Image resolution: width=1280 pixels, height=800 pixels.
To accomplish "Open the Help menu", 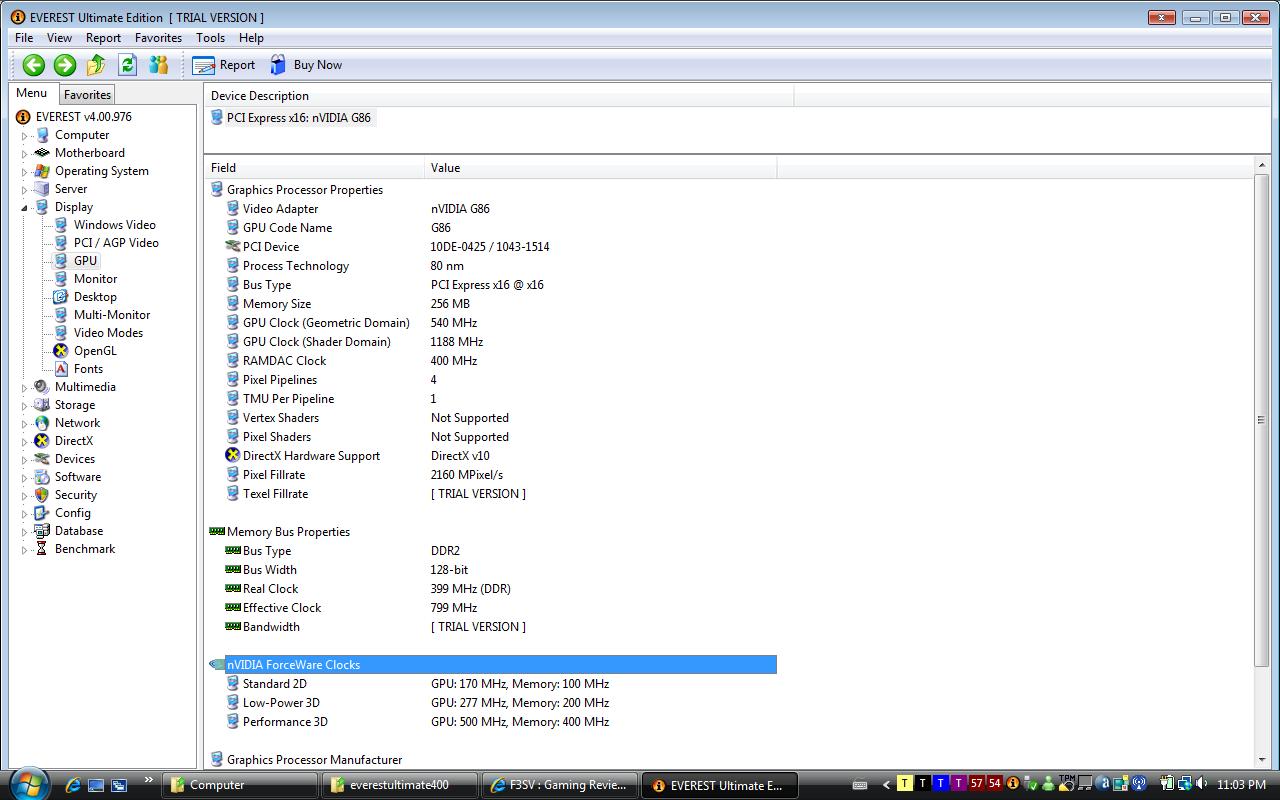I will click(x=251, y=38).
